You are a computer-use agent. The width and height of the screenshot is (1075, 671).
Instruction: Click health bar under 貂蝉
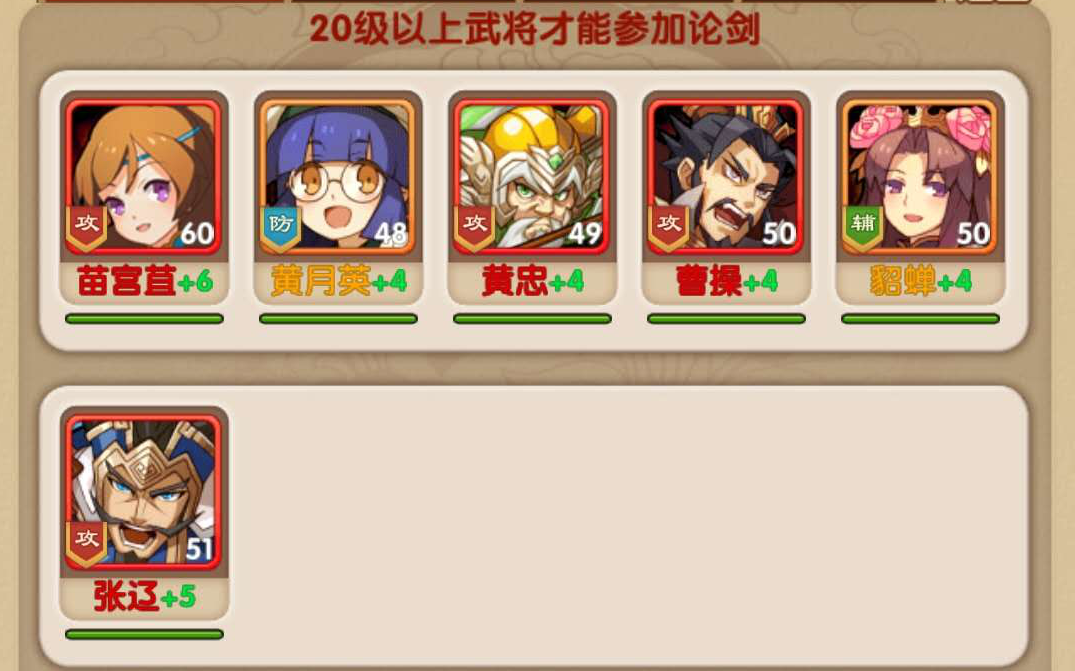click(920, 319)
